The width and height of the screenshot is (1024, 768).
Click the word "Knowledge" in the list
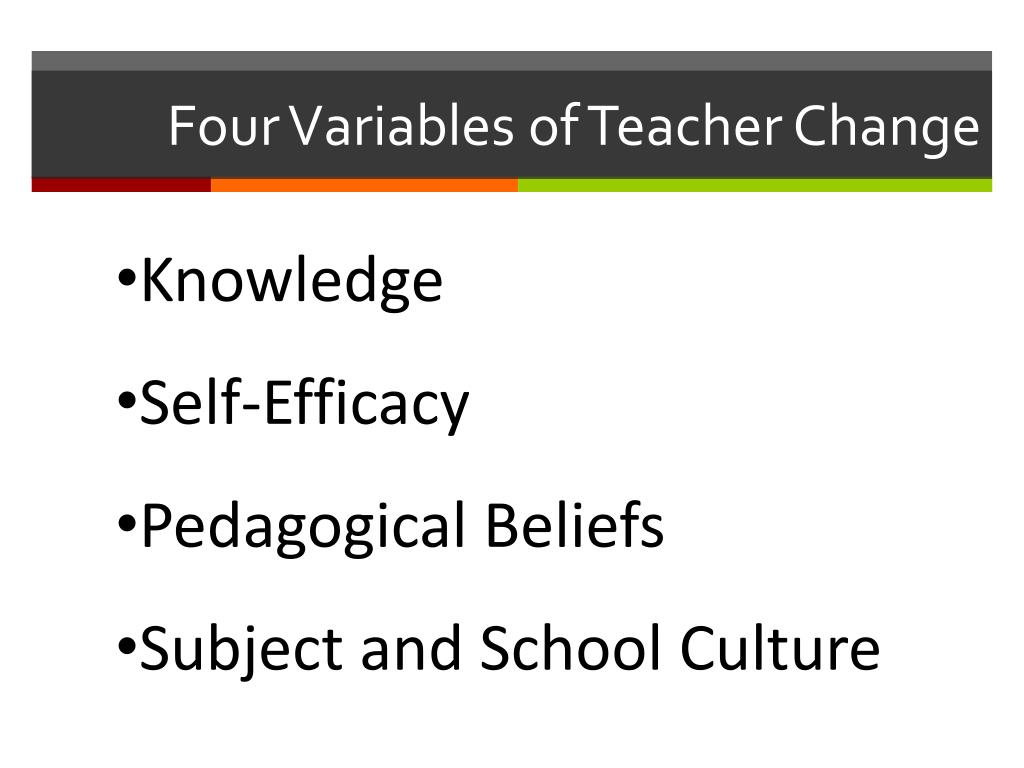292,281
